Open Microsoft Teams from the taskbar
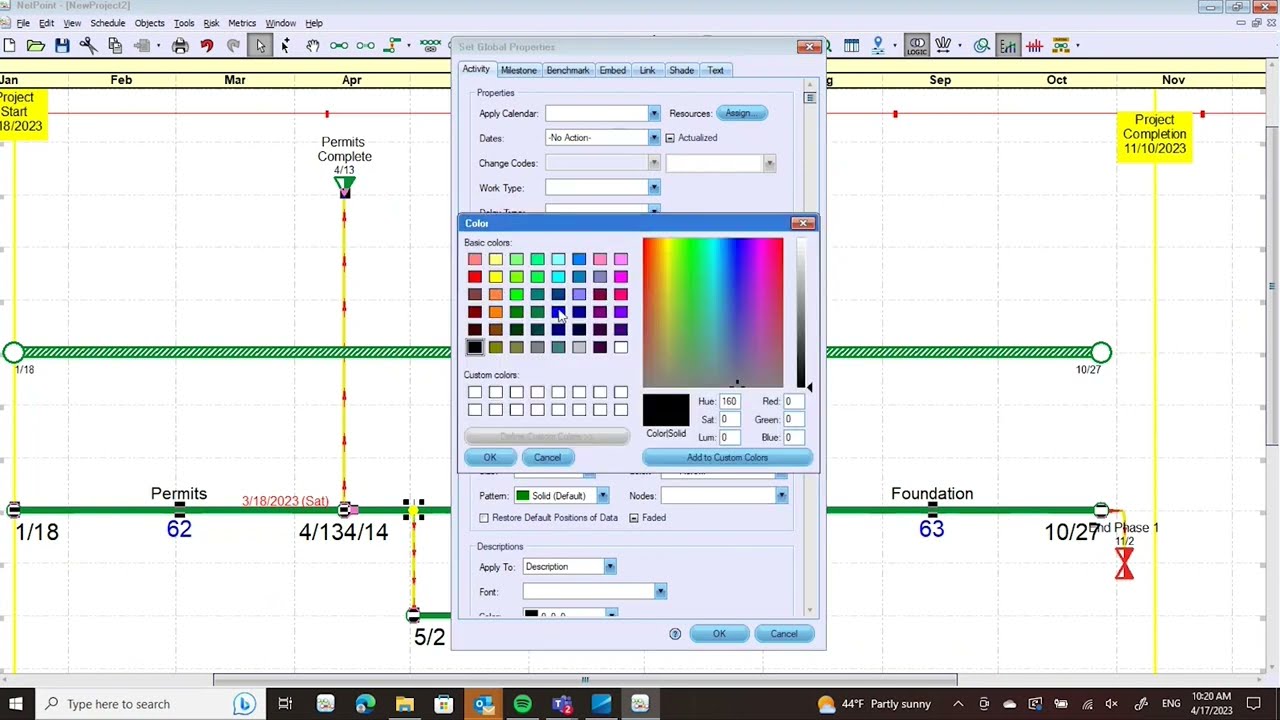 562,704
